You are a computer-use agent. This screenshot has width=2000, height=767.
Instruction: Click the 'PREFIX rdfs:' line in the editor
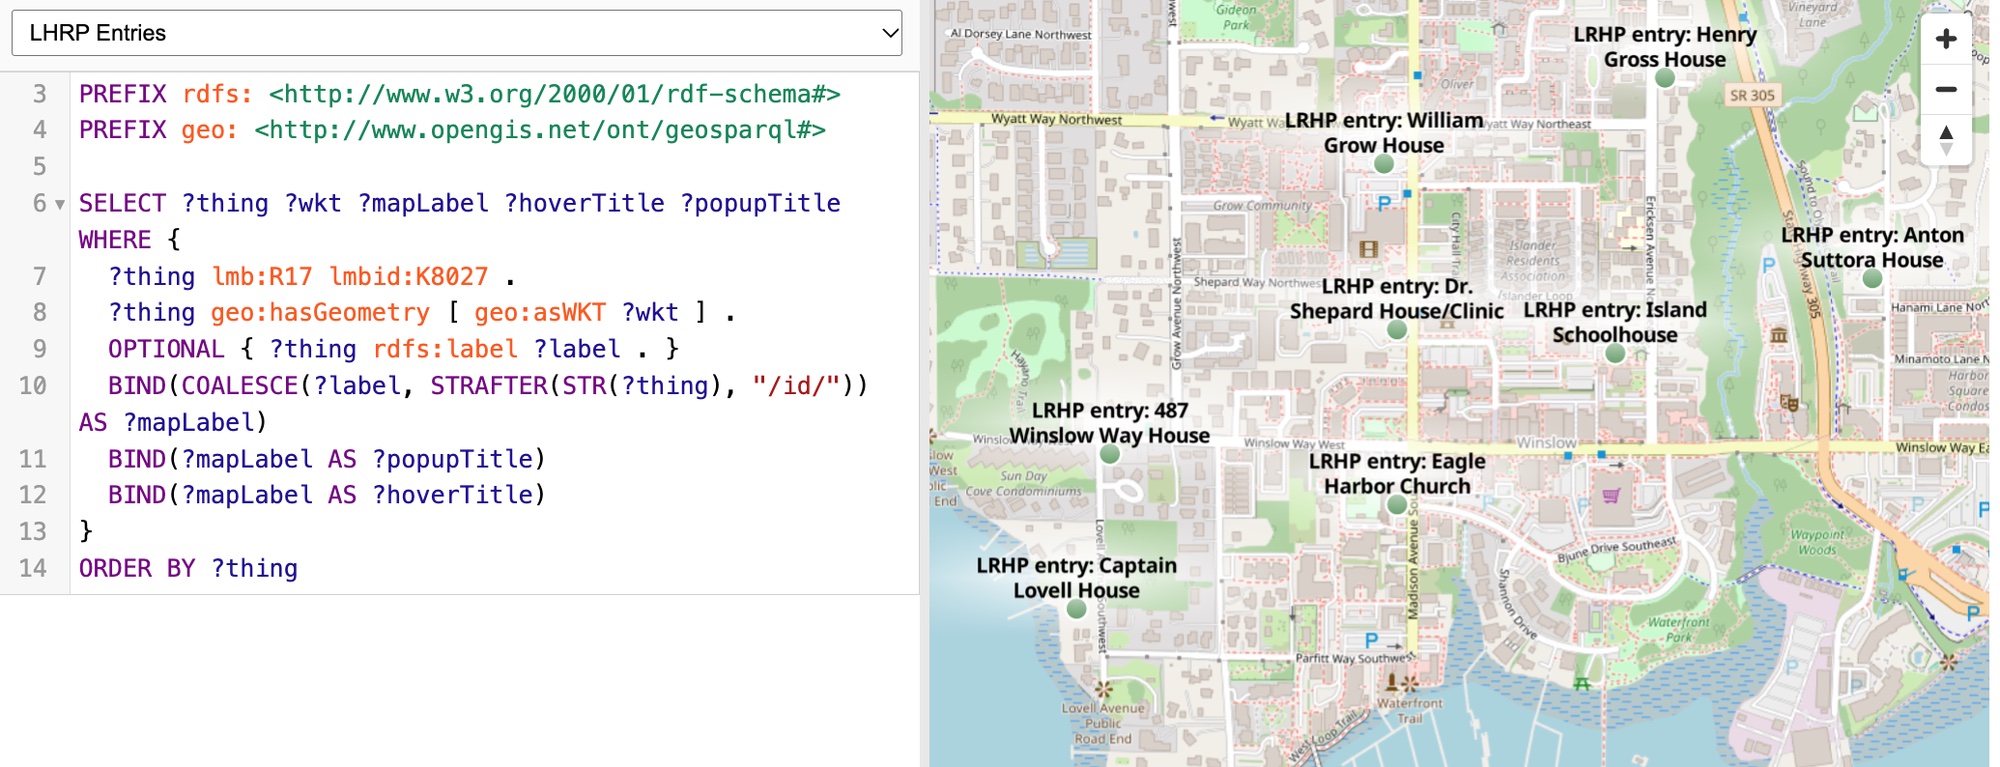(x=459, y=94)
